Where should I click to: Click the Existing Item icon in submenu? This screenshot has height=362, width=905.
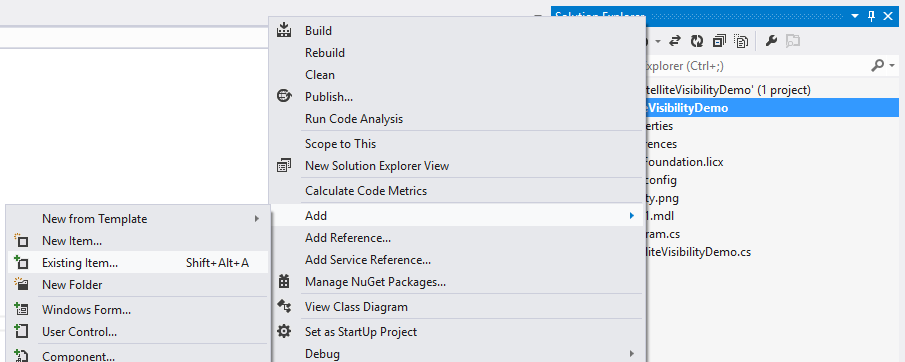point(21,262)
